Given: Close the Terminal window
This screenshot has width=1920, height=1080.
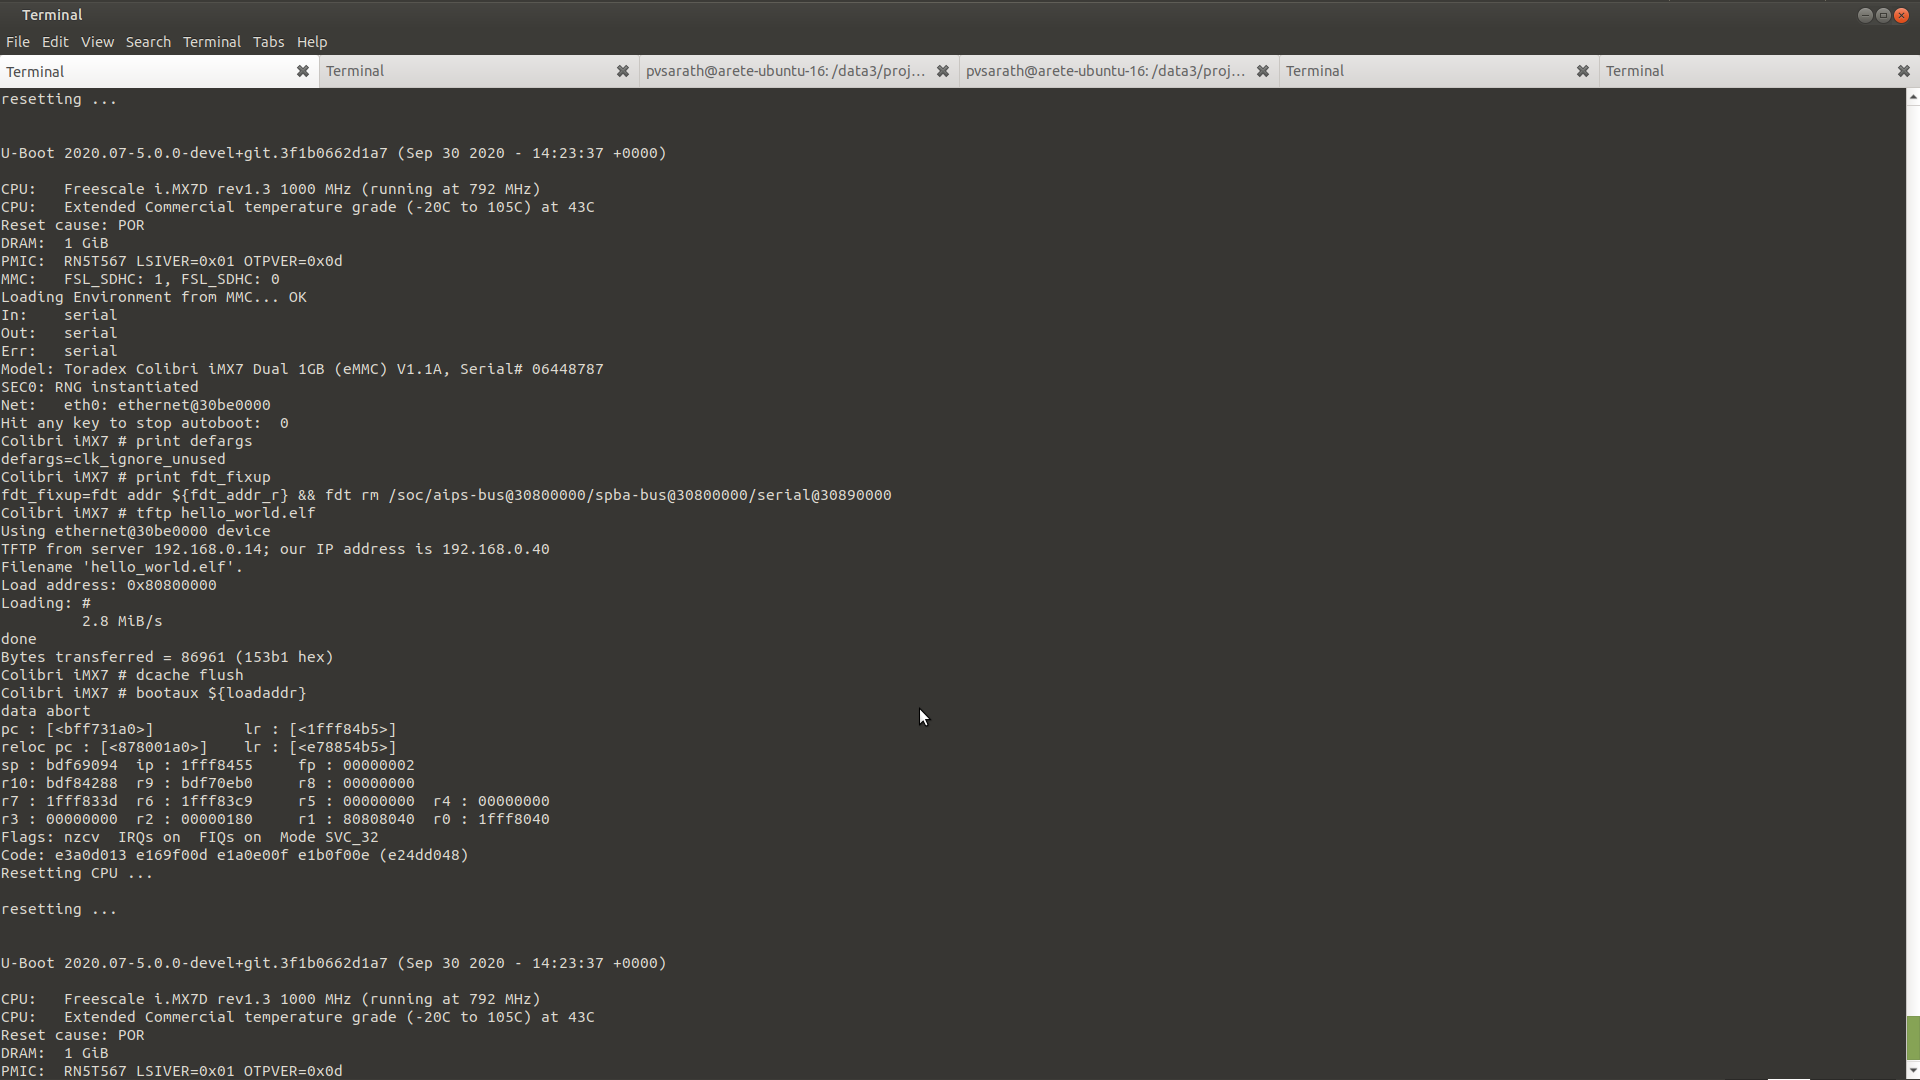Looking at the screenshot, I should point(1902,15).
